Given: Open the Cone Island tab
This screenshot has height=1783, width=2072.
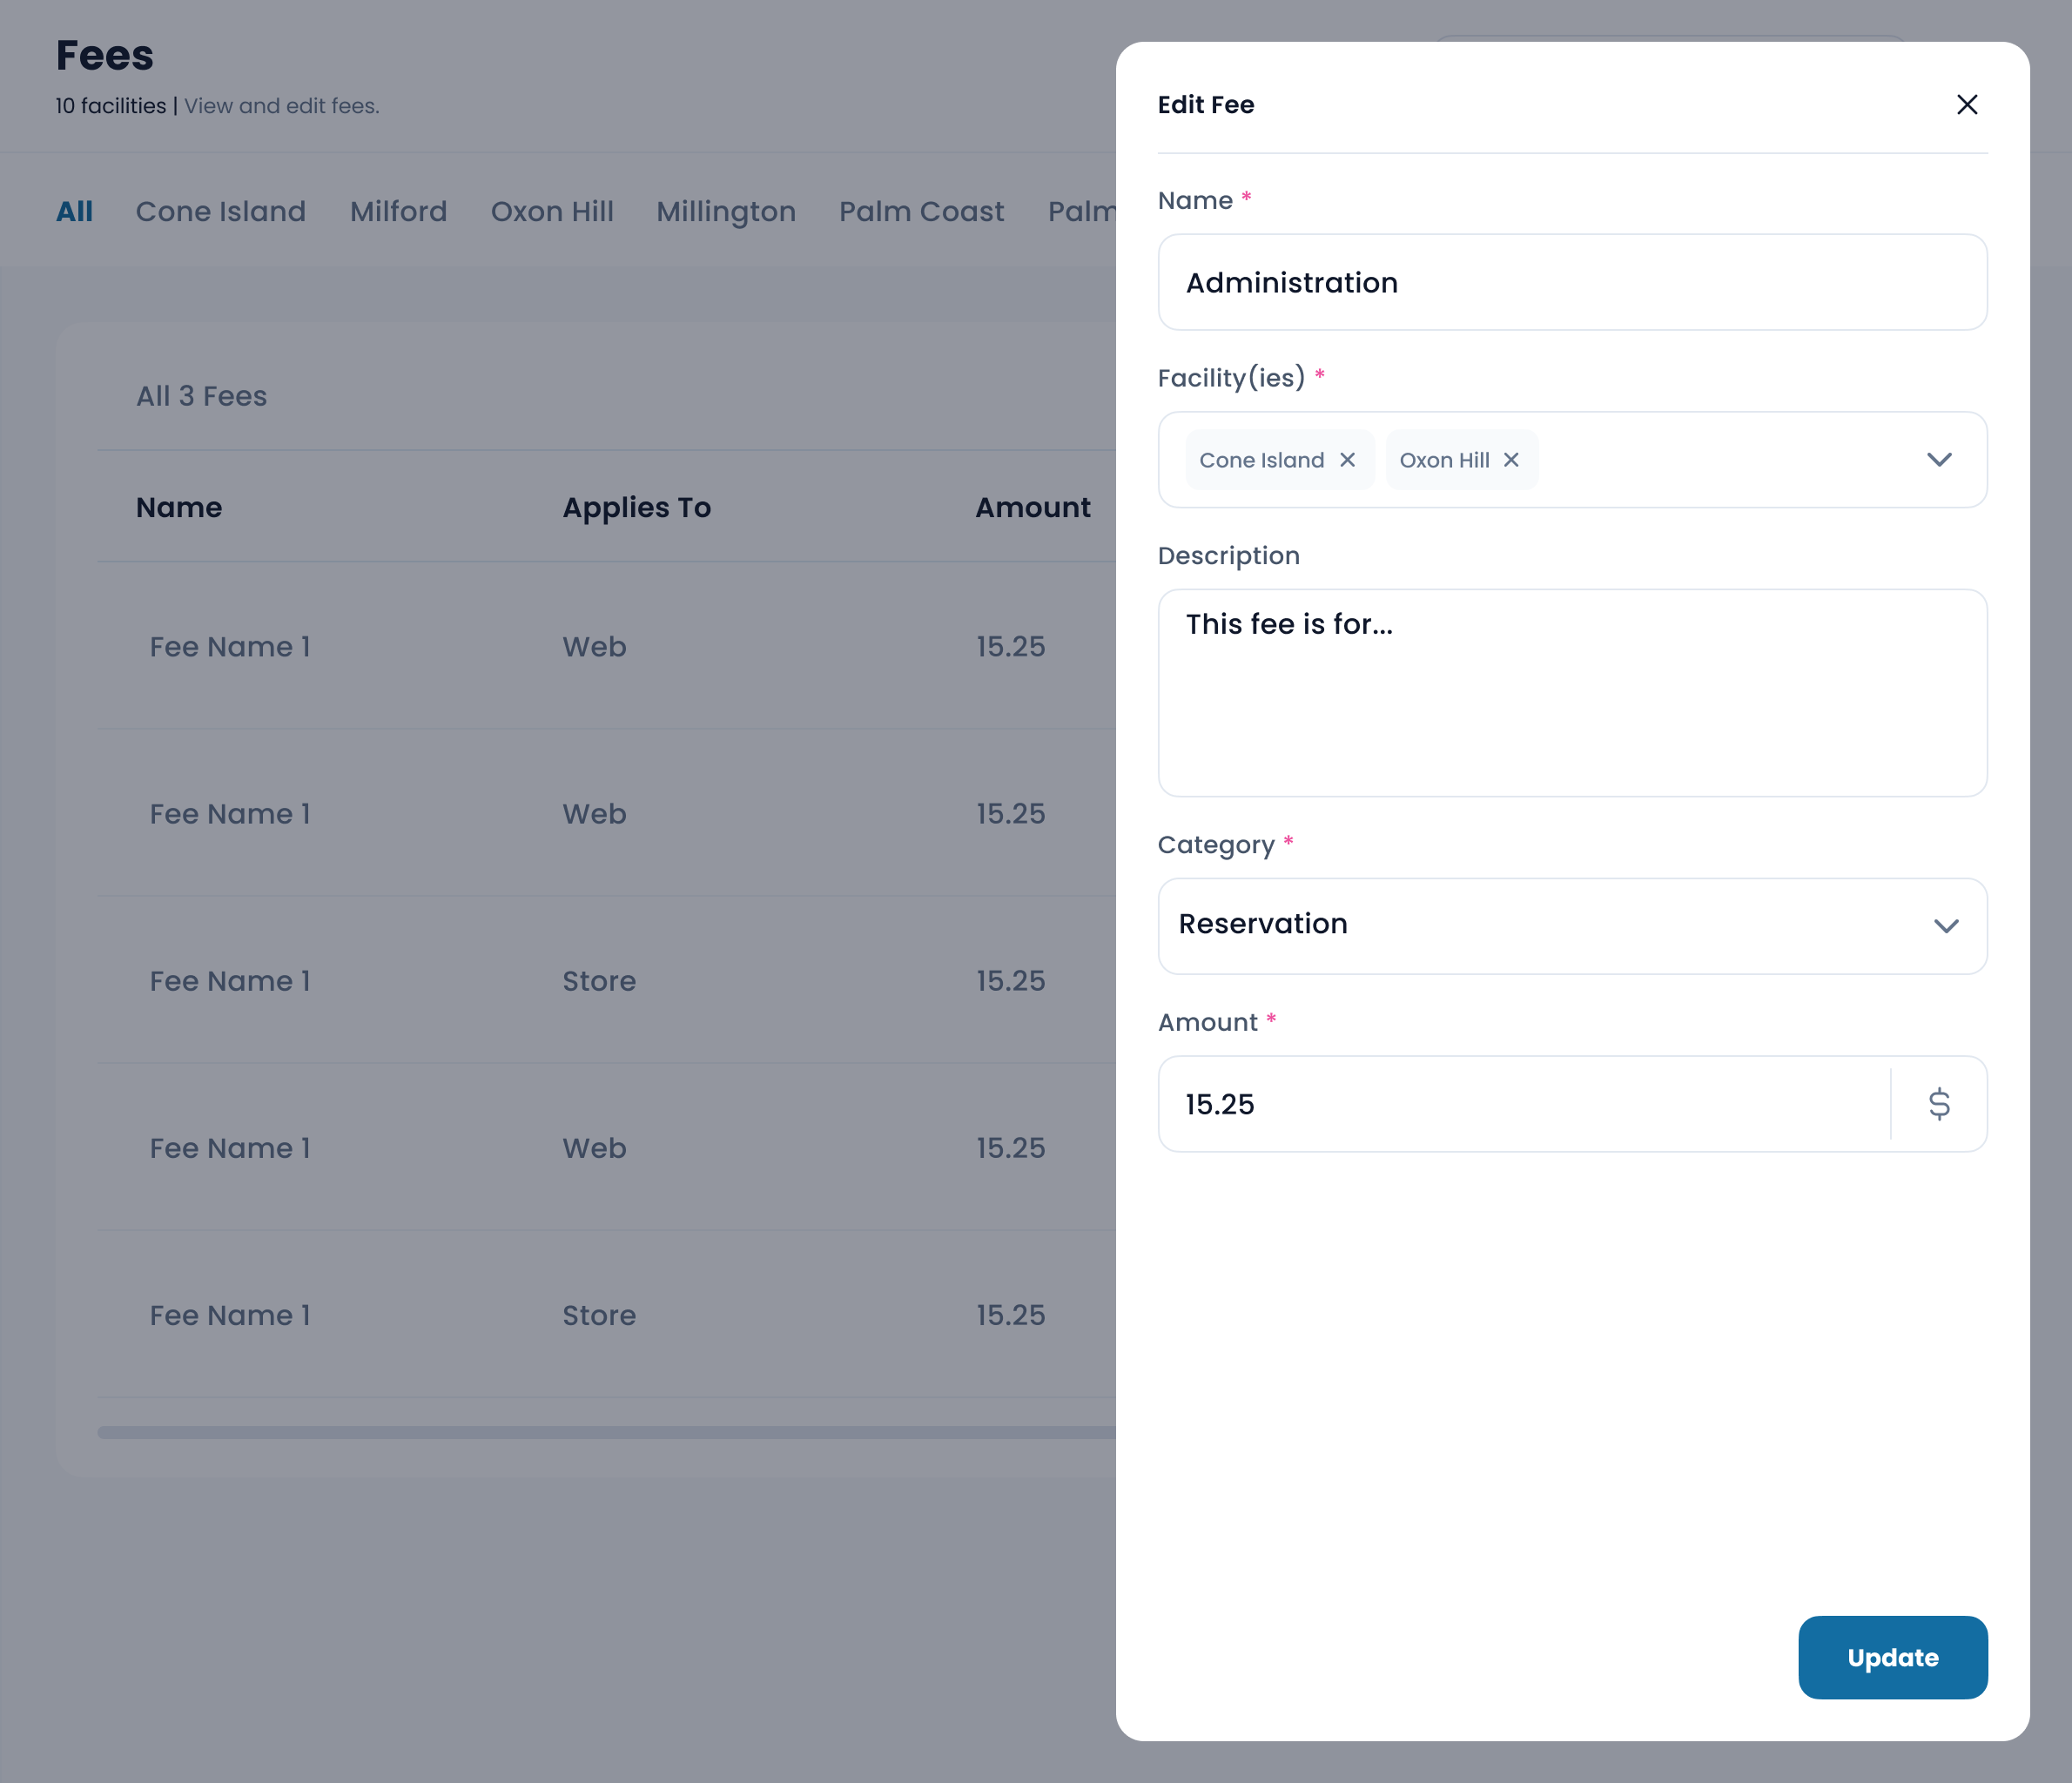Looking at the screenshot, I should [220, 212].
